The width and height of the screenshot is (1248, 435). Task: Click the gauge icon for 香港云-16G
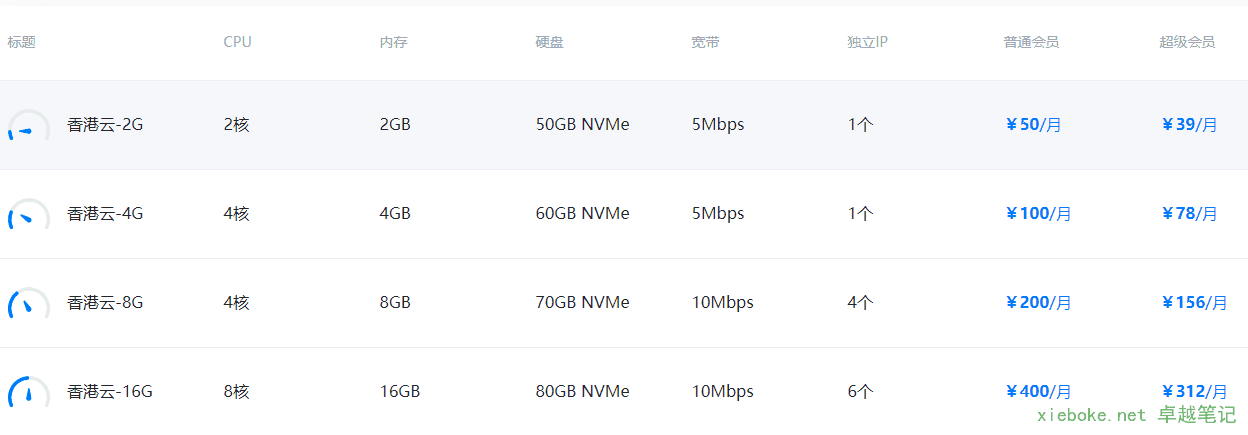tap(28, 393)
